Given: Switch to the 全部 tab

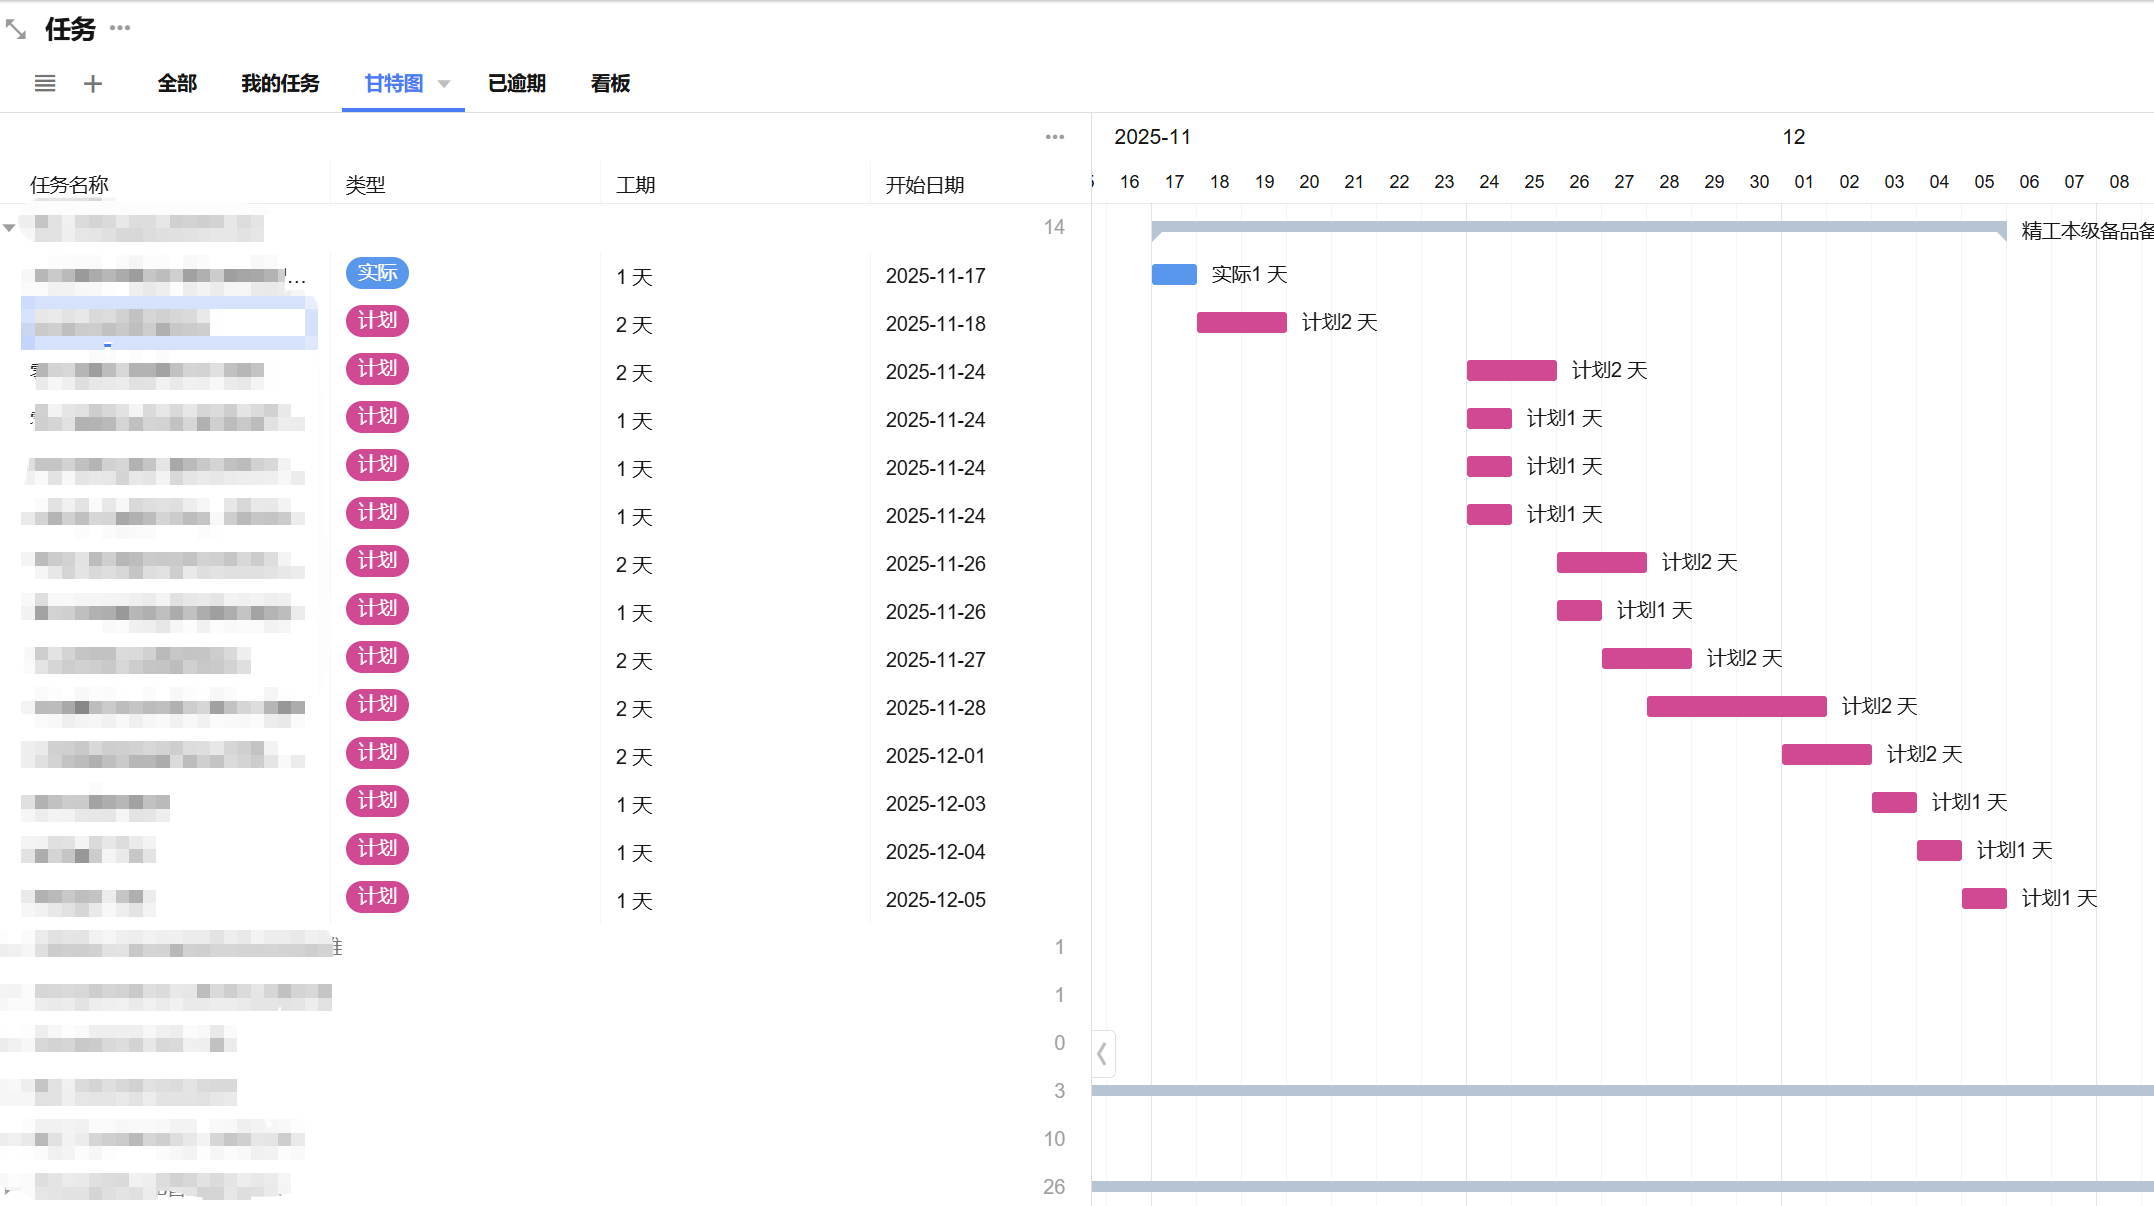Looking at the screenshot, I should 177,84.
